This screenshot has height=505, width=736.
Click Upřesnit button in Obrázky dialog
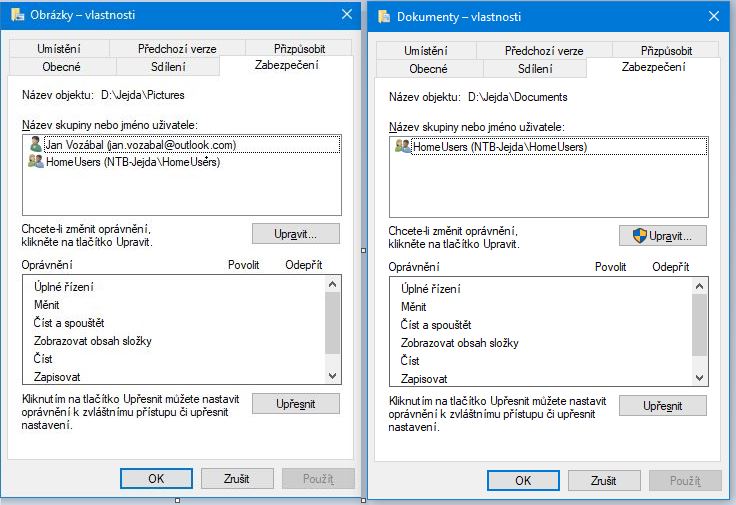pyautogui.click(x=295, y=404)
